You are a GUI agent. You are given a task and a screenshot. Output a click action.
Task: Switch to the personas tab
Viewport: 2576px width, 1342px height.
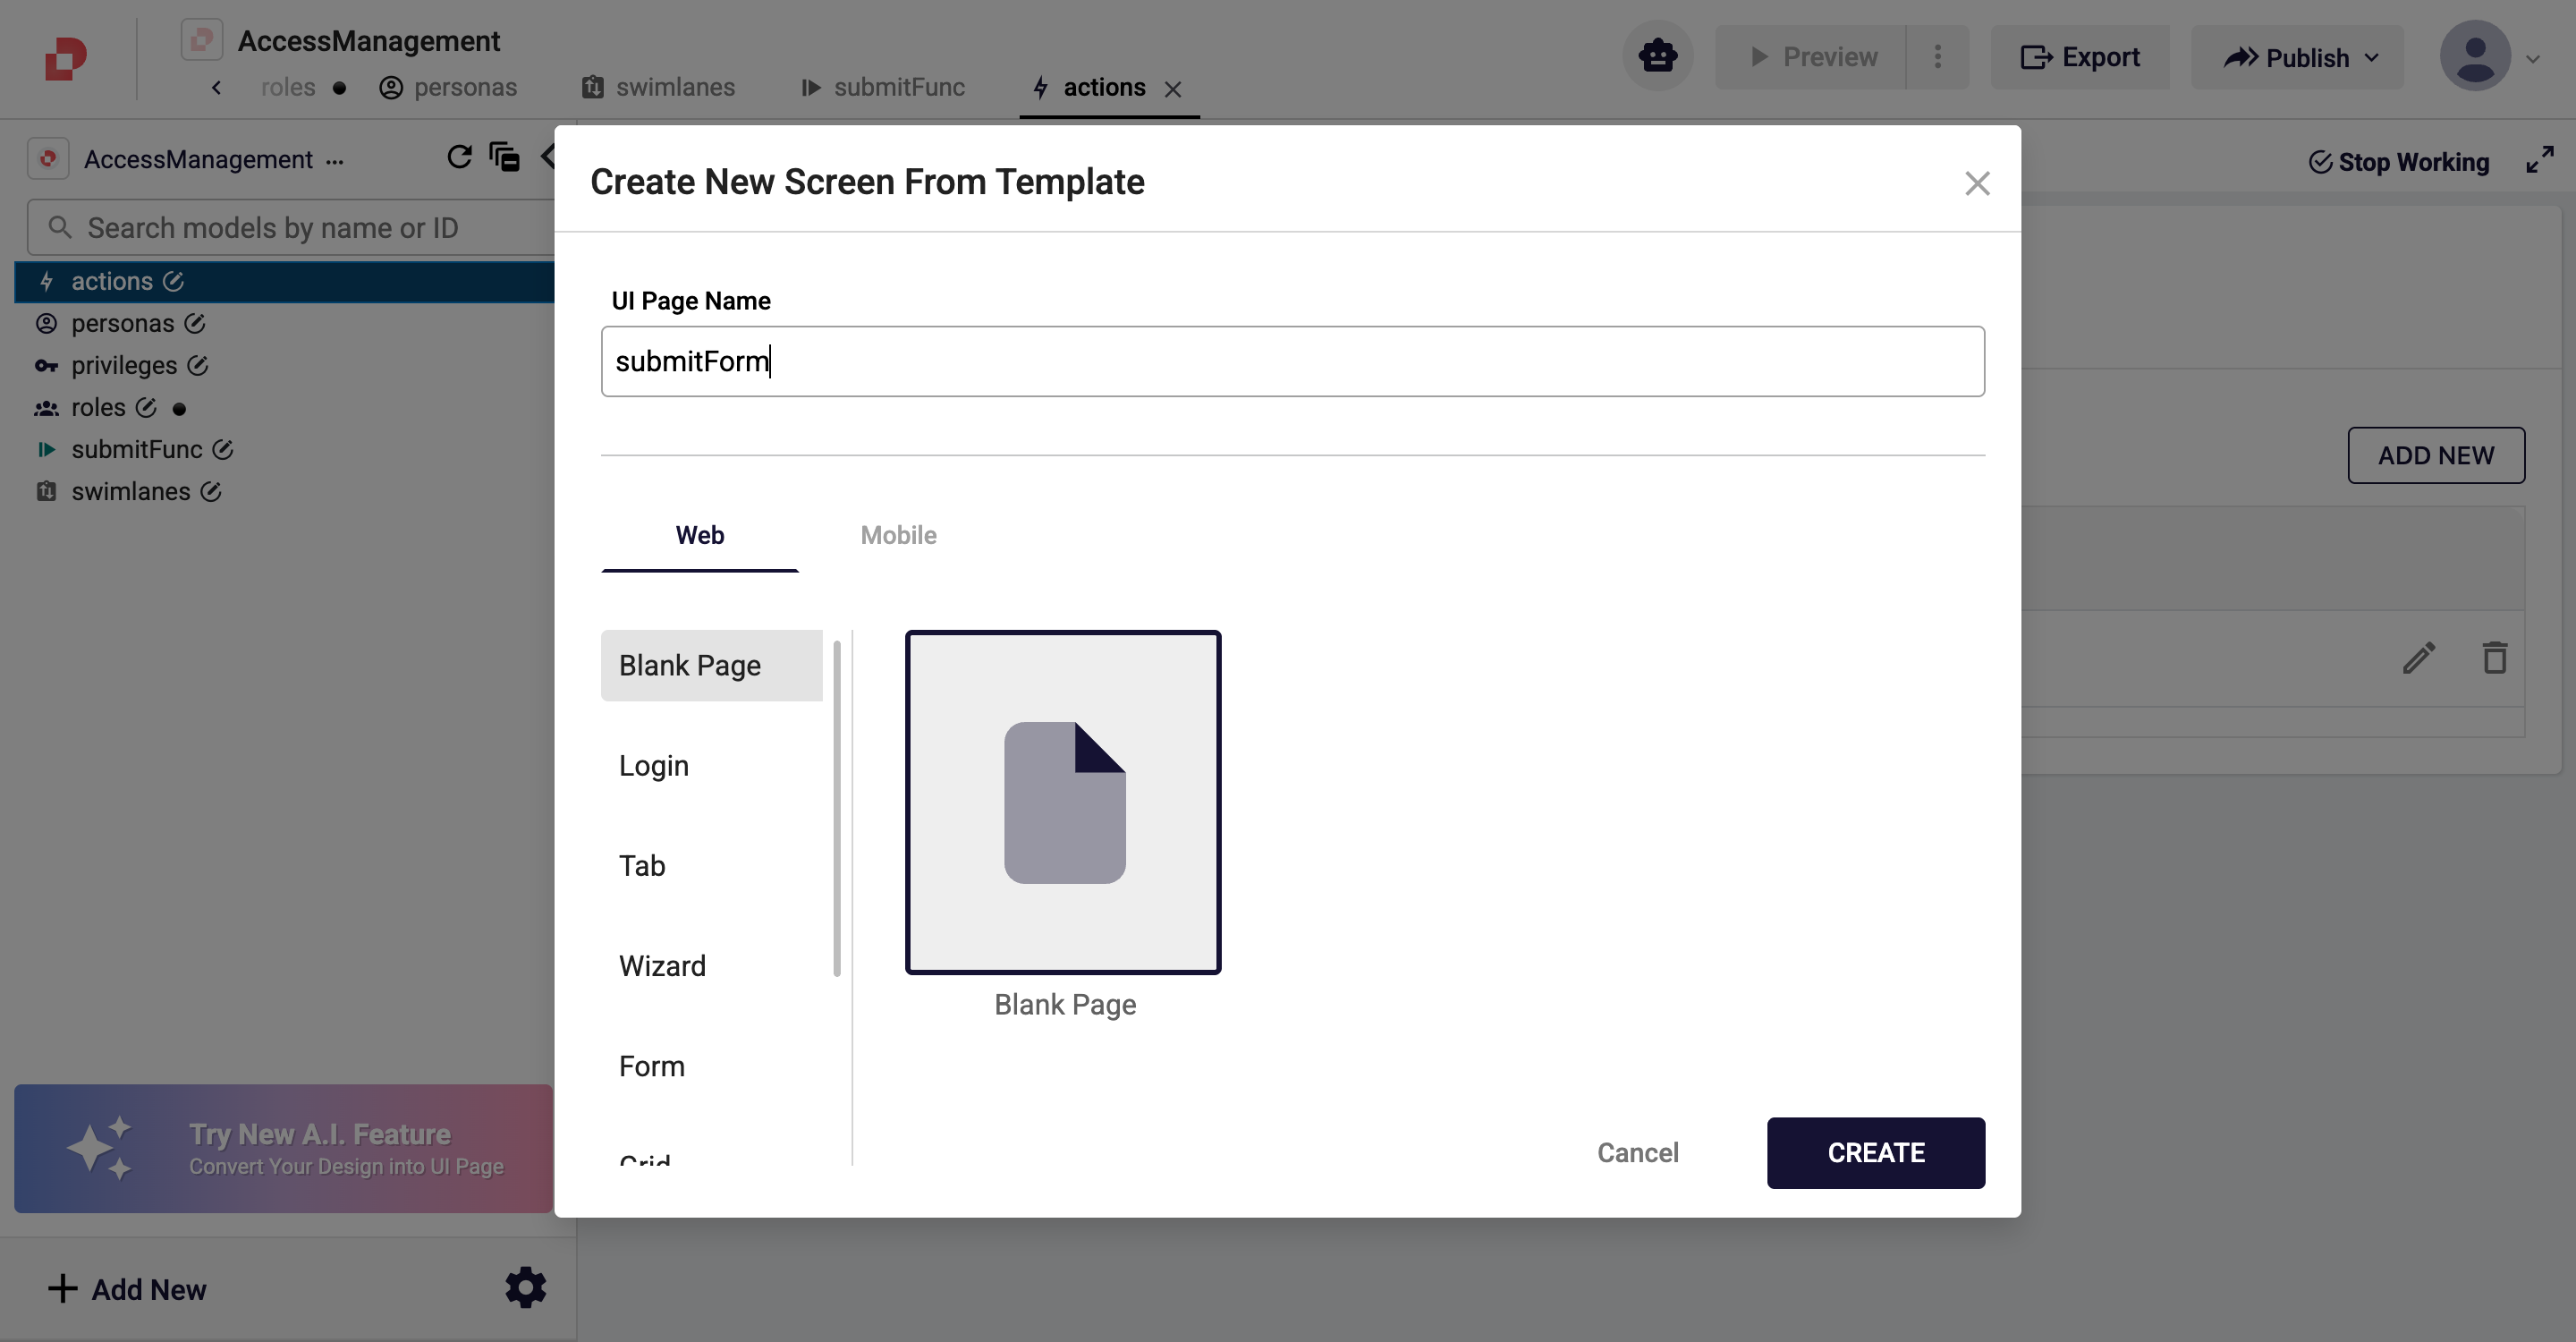(x=448, y=88)
